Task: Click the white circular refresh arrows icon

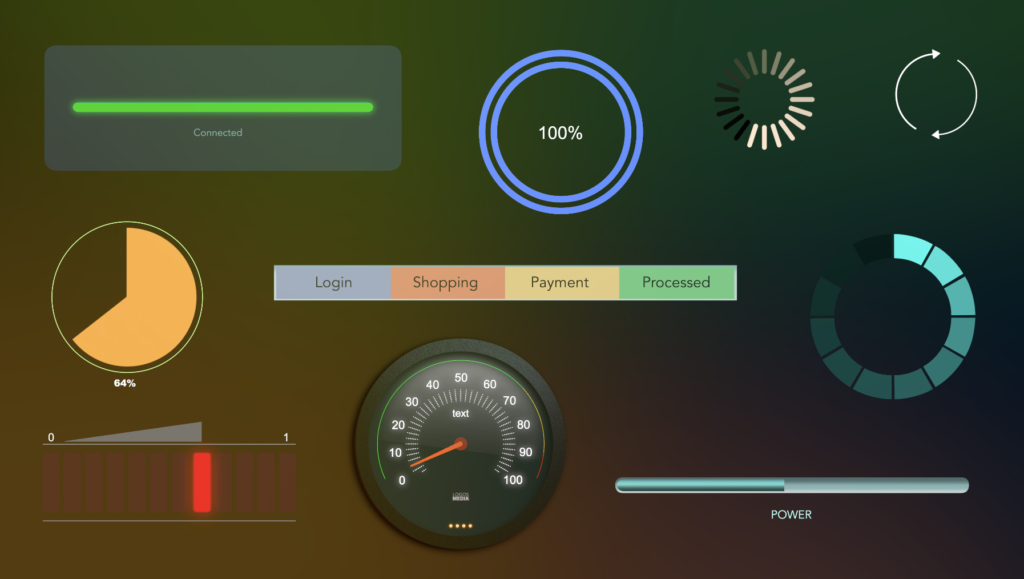Action: [x=936, y=94]
